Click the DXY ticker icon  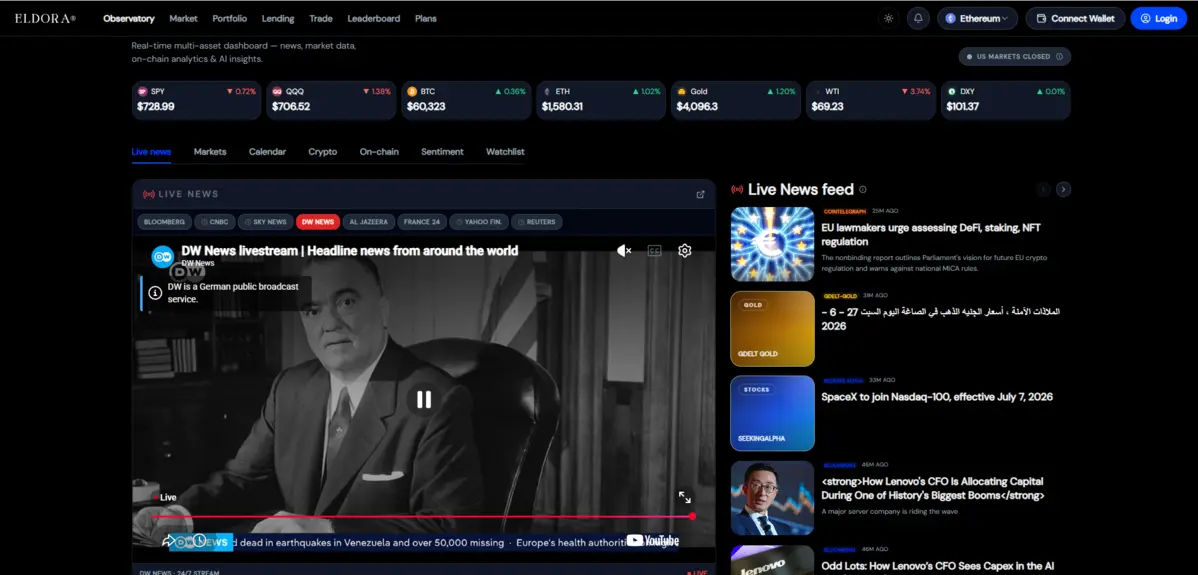pos(951,91)
